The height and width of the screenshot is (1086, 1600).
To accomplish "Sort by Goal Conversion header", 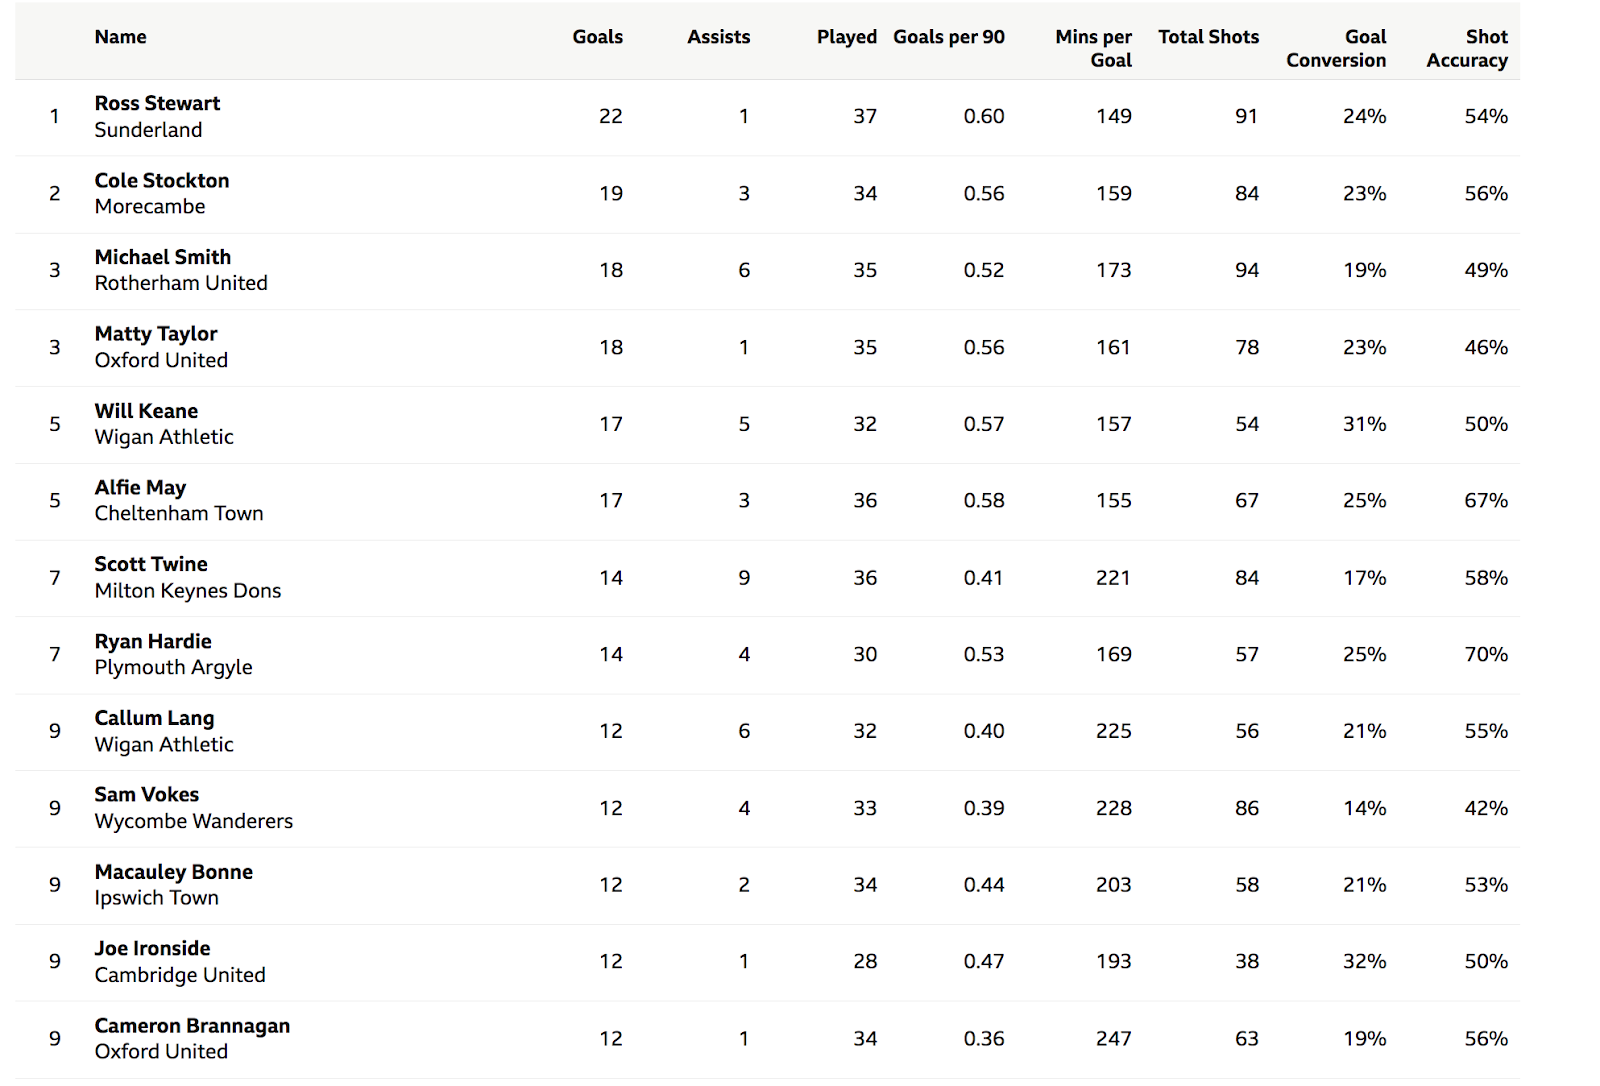I will point(1336,48).
